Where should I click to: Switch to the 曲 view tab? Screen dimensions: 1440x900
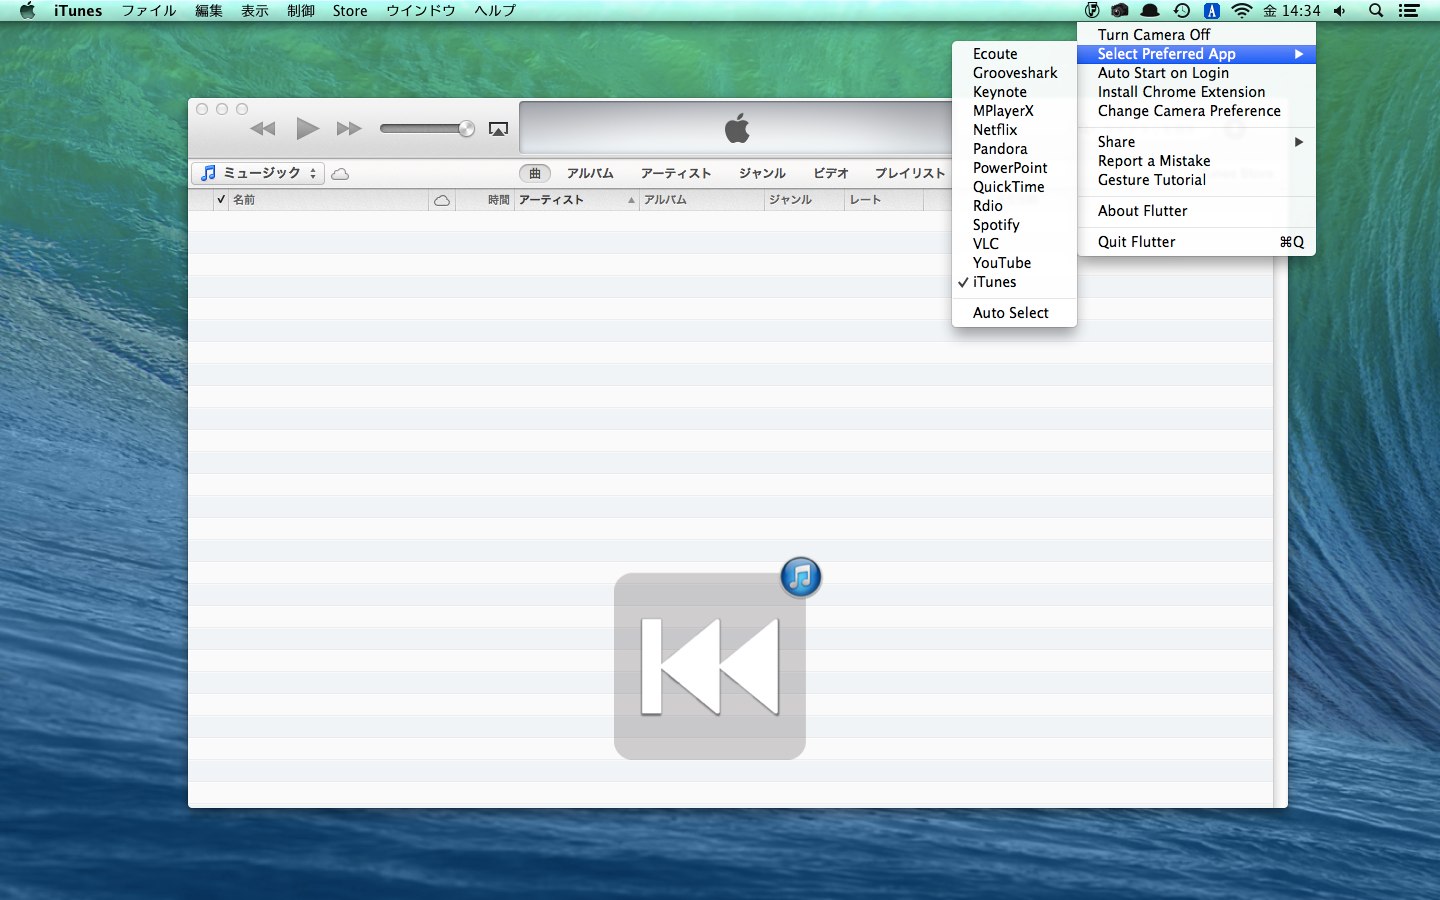pyautogui.click(x=535, y=173)
